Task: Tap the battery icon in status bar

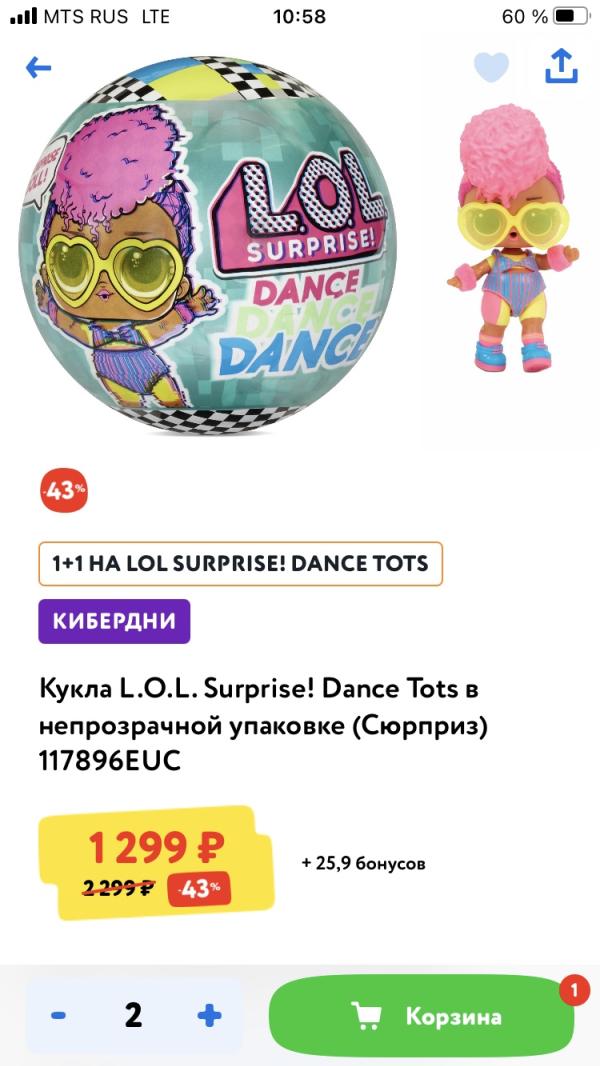Action: [570, 16]
